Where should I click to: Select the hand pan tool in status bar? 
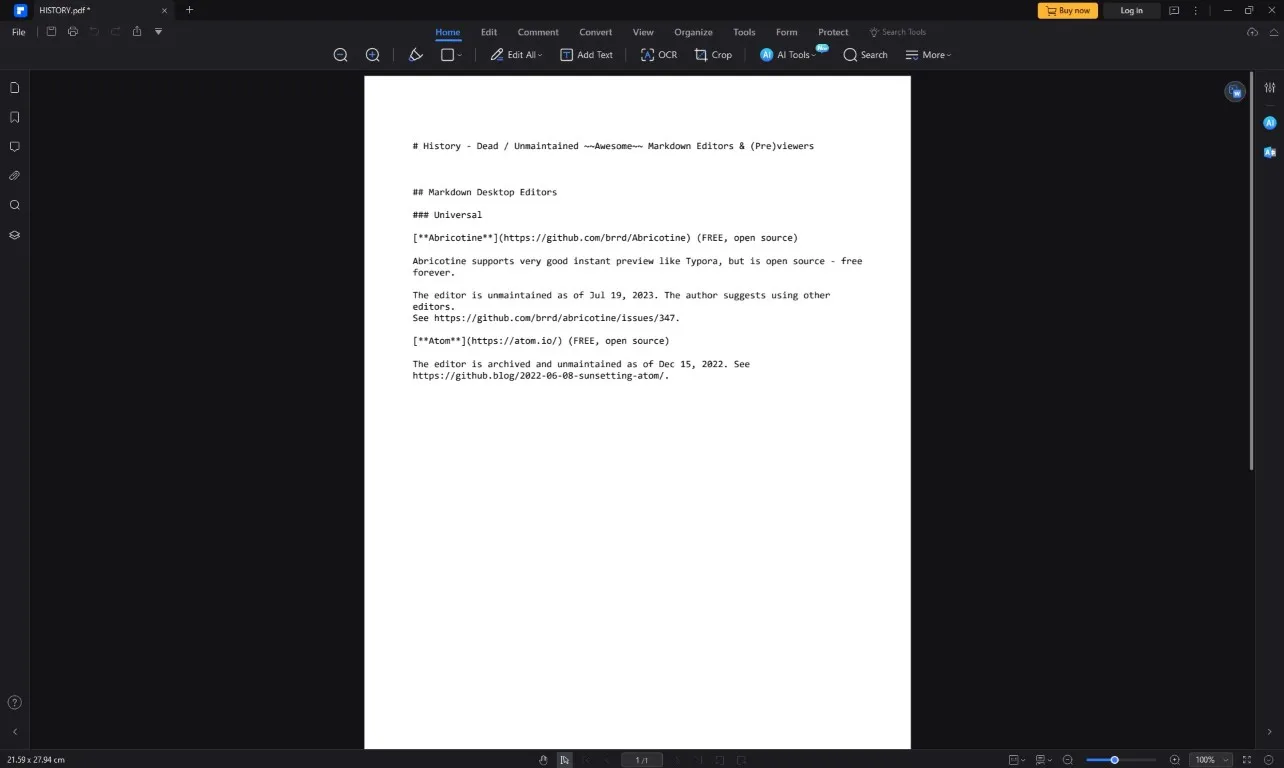click(x=543, y=760)
